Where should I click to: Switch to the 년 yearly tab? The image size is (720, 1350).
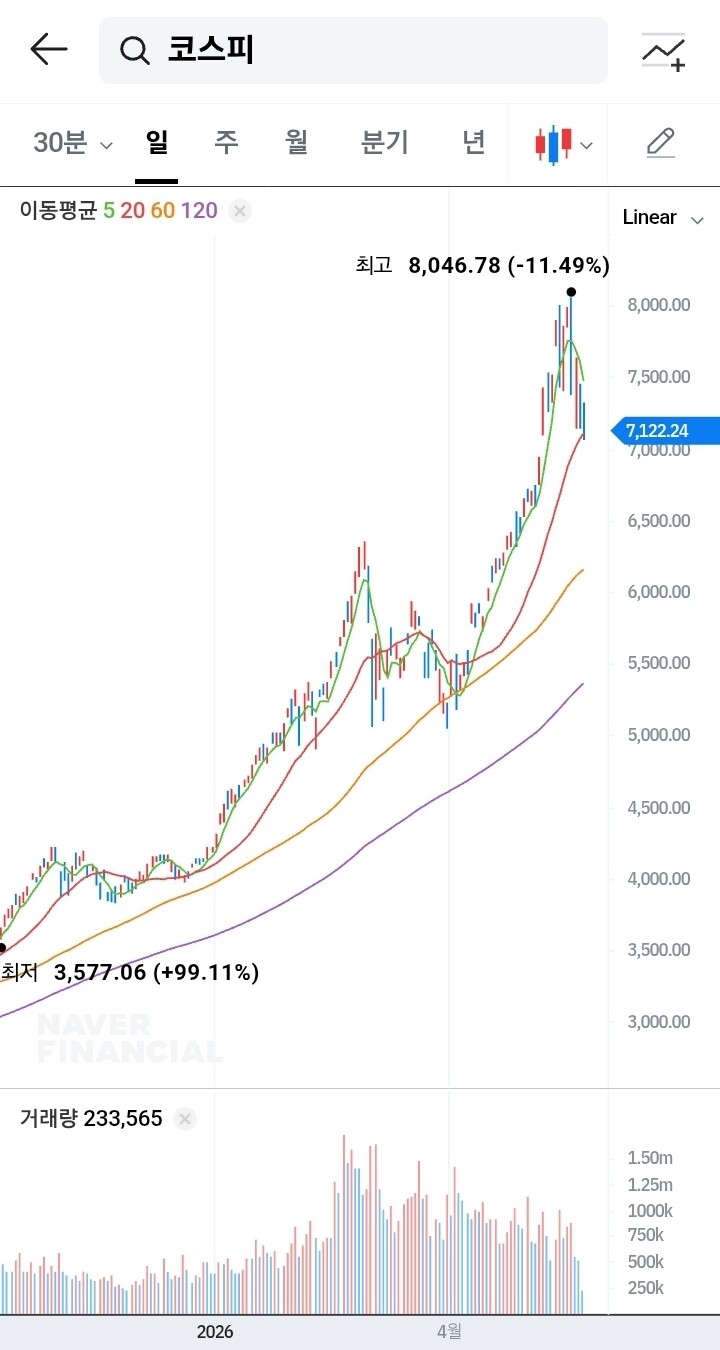(474, 143)
